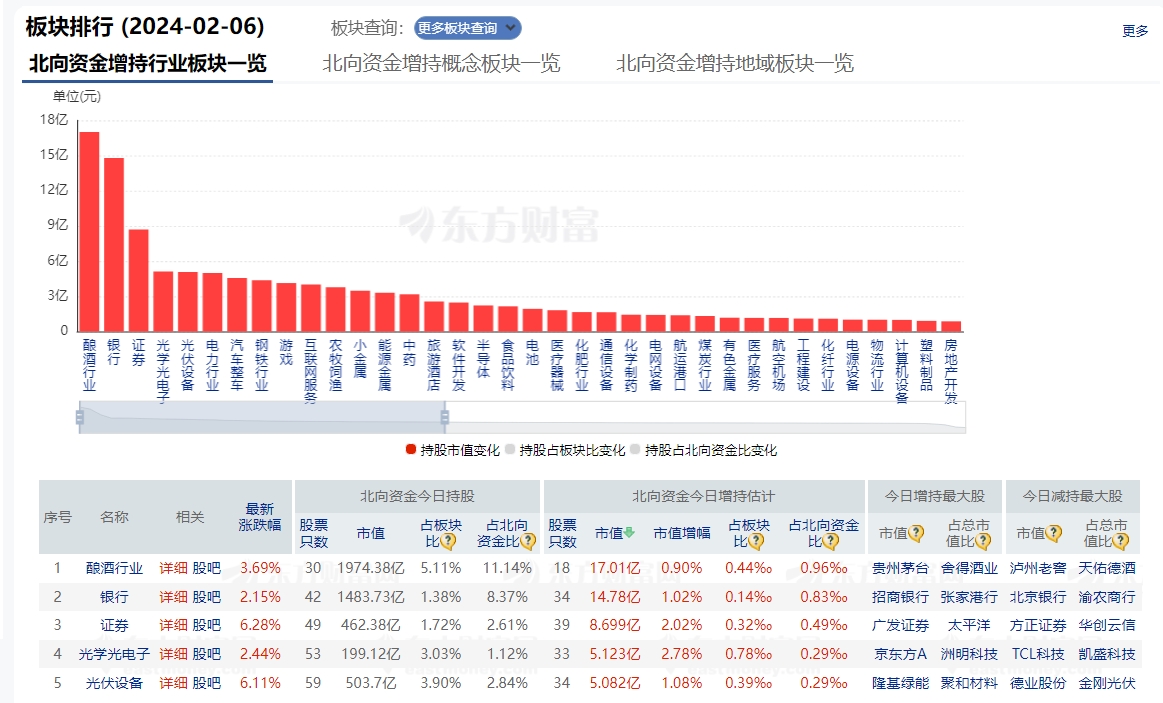Screen dimensions: 1163x703
Task: Toggle 持股占北向资金比变化 legend series
Action: coord(703,450)
